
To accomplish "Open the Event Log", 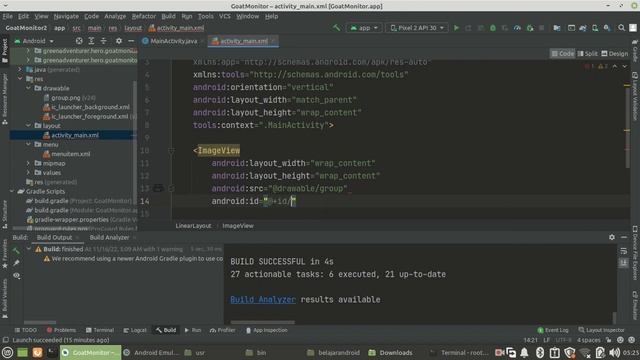I will coord(553,330).
